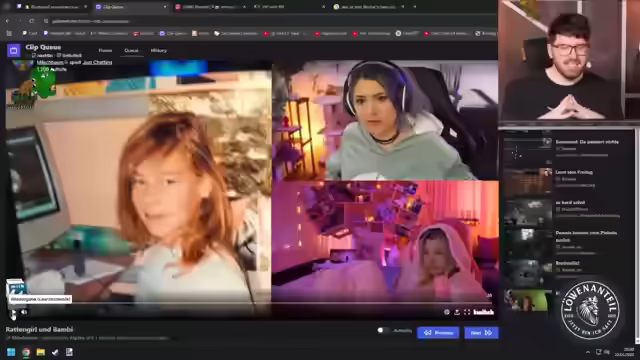Viewport: 640px width, 360px height.
Task: Click the clip progress bar
Action: (251, 303)
